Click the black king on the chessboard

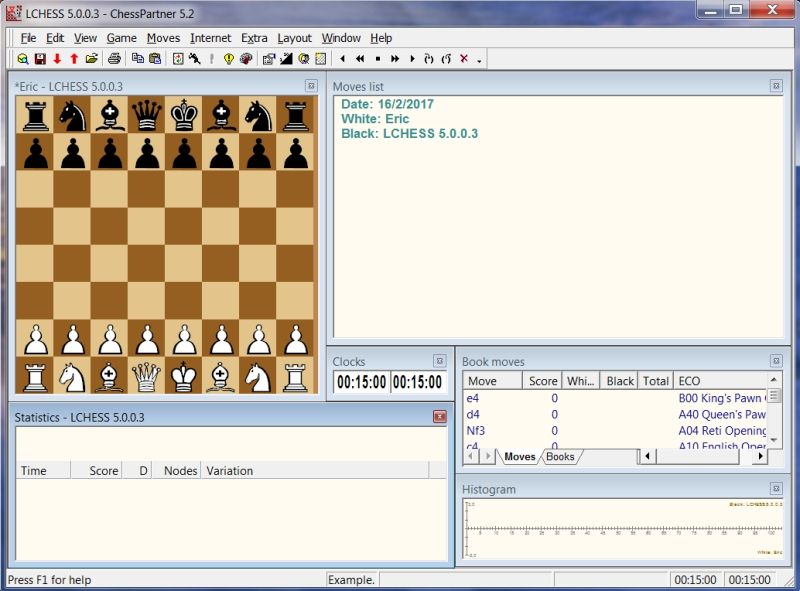184,114
